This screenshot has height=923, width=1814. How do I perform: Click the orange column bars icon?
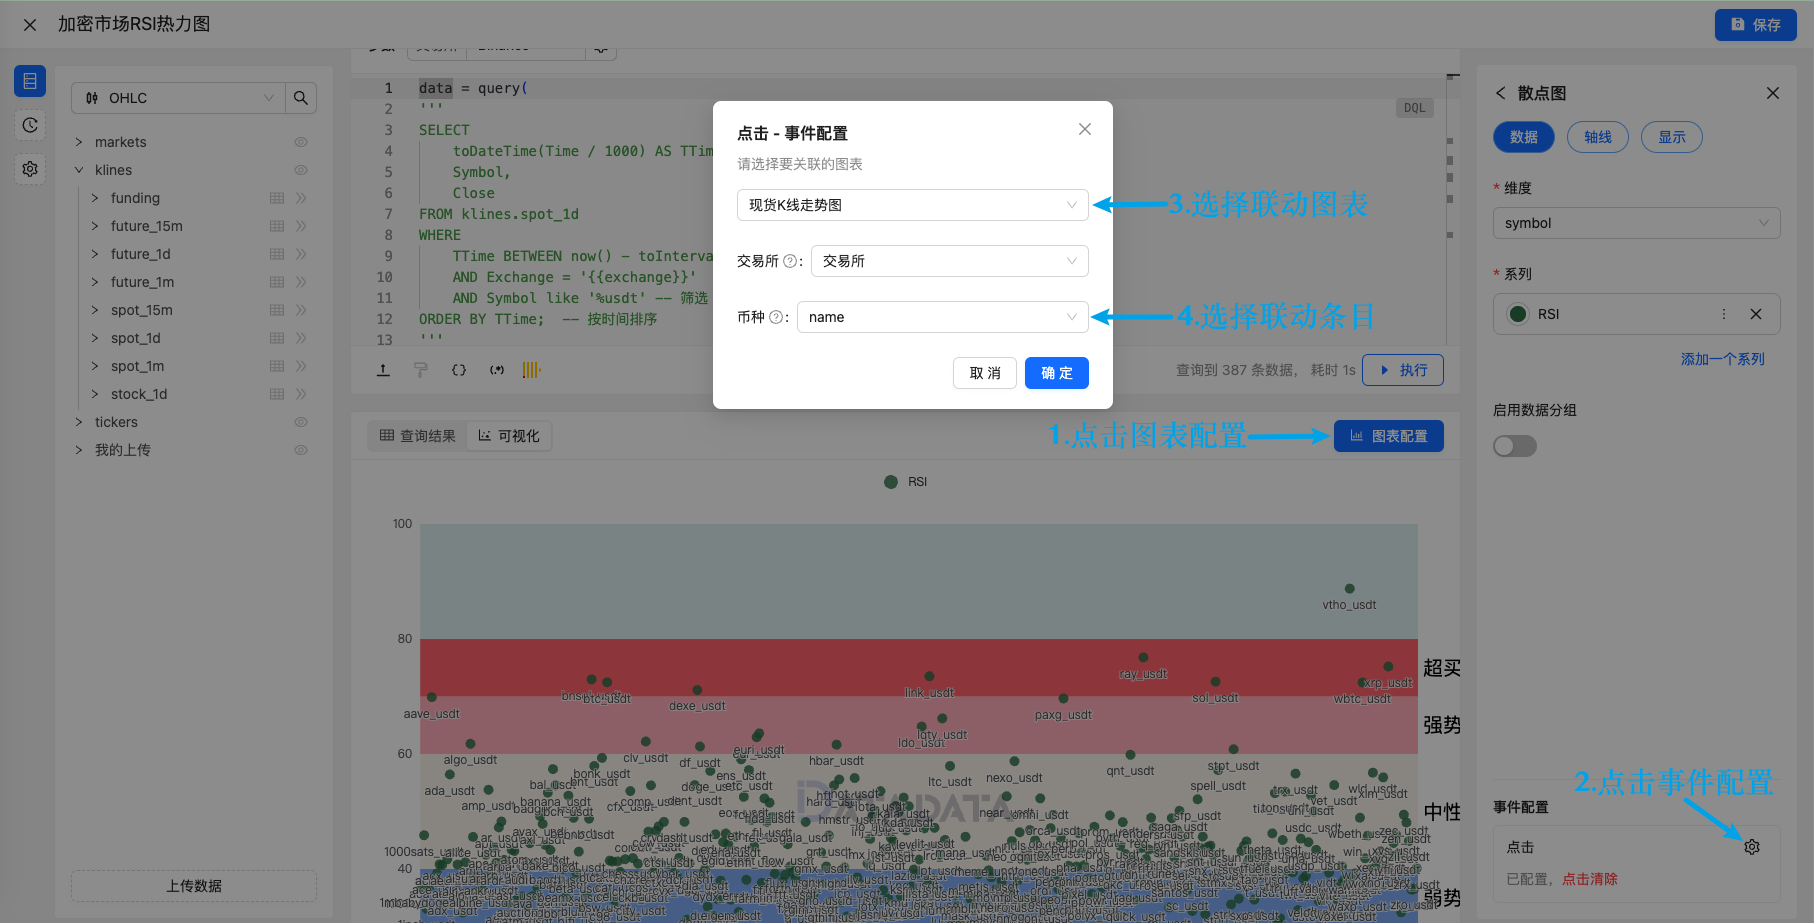click(531, 370)
